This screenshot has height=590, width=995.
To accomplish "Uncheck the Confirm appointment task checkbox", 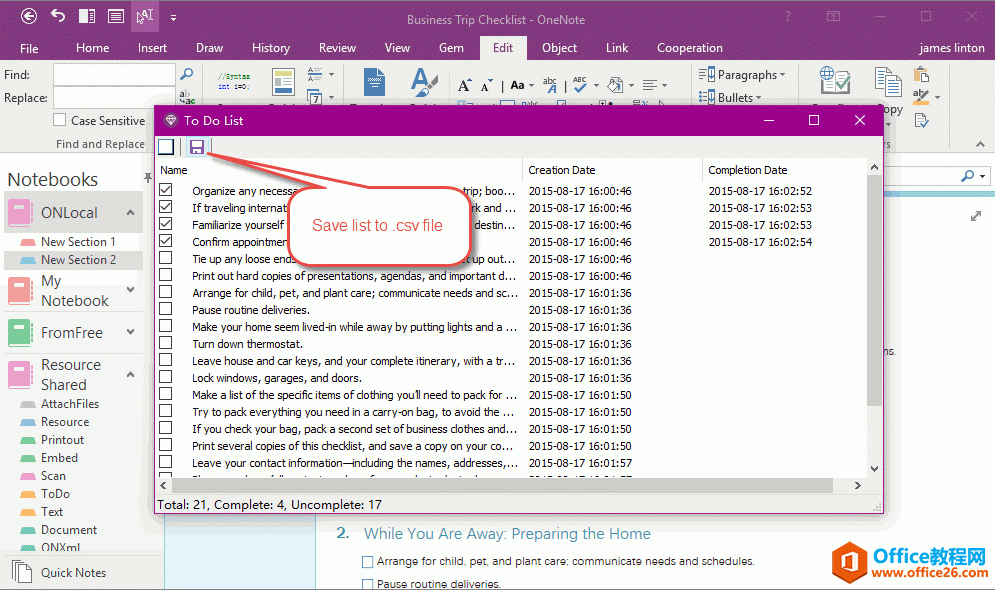I will pos(166,241).
